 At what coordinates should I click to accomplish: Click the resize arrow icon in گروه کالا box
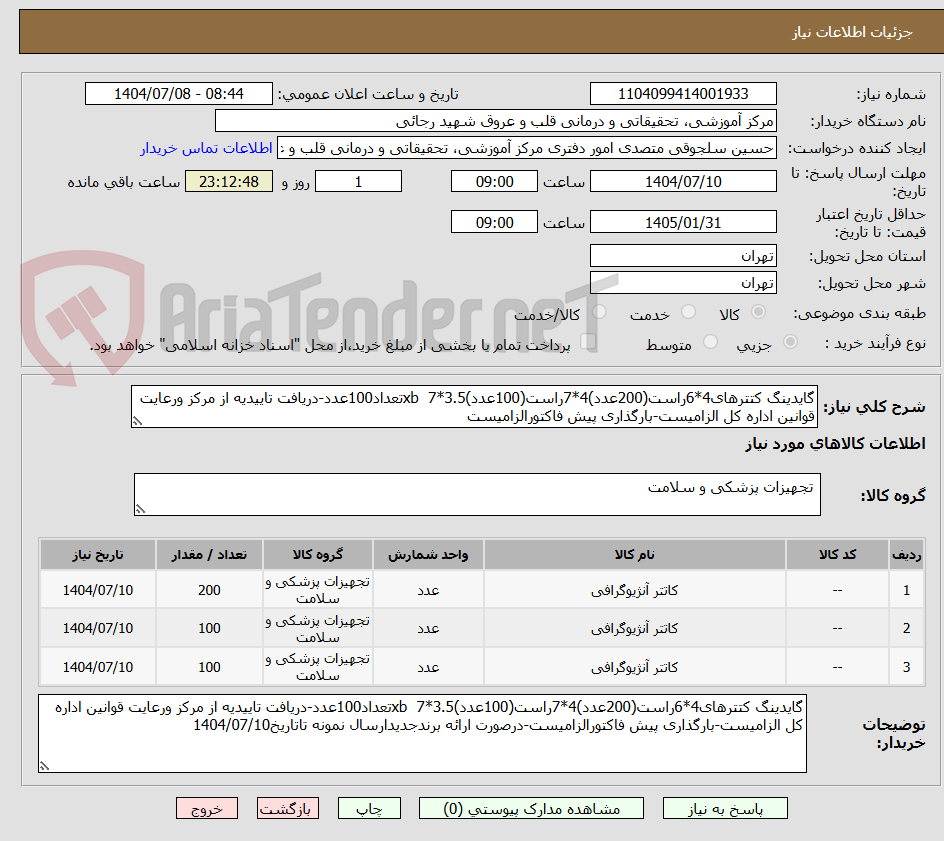tap(141, 508)
